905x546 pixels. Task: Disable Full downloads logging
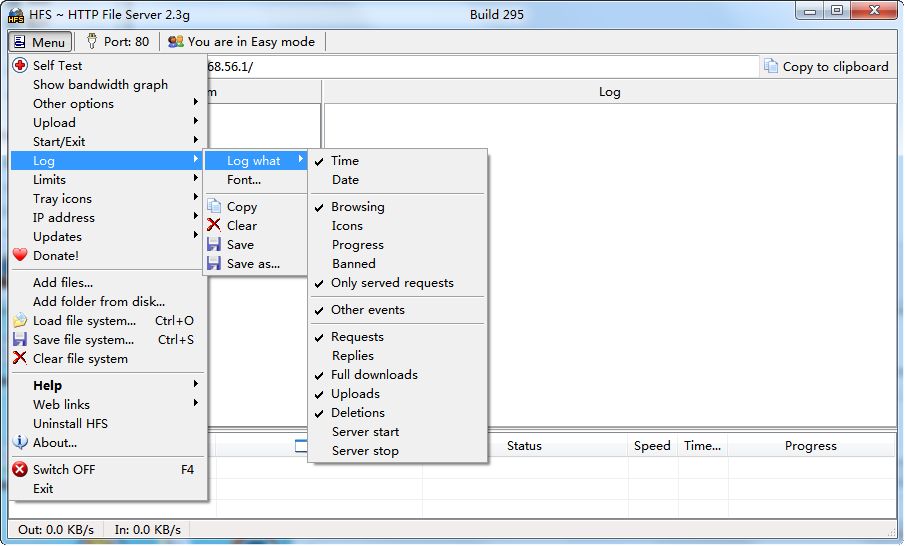click(374, 375)
